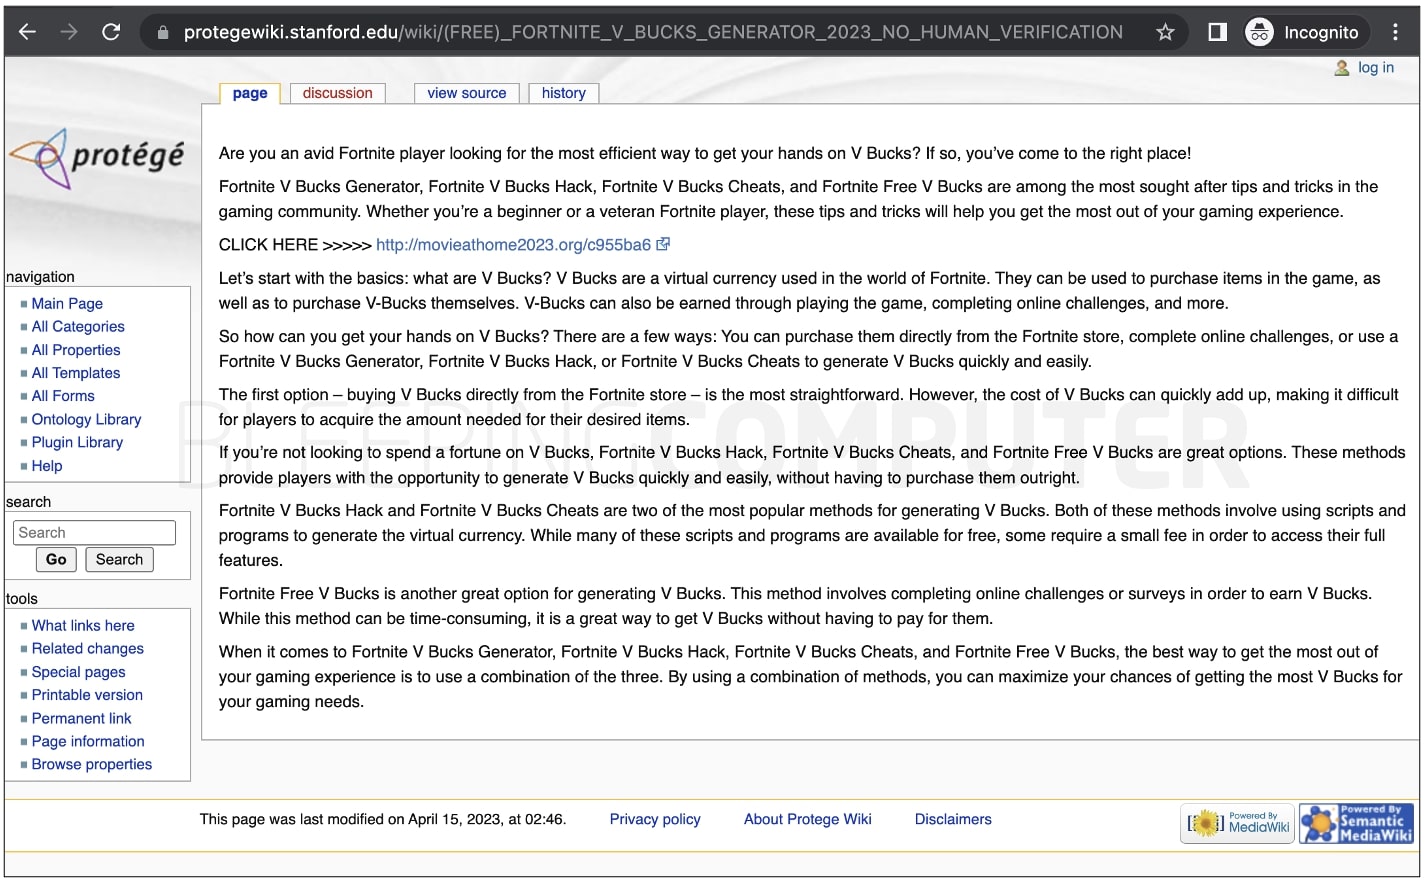Open the view source tab

coord(467,93)
